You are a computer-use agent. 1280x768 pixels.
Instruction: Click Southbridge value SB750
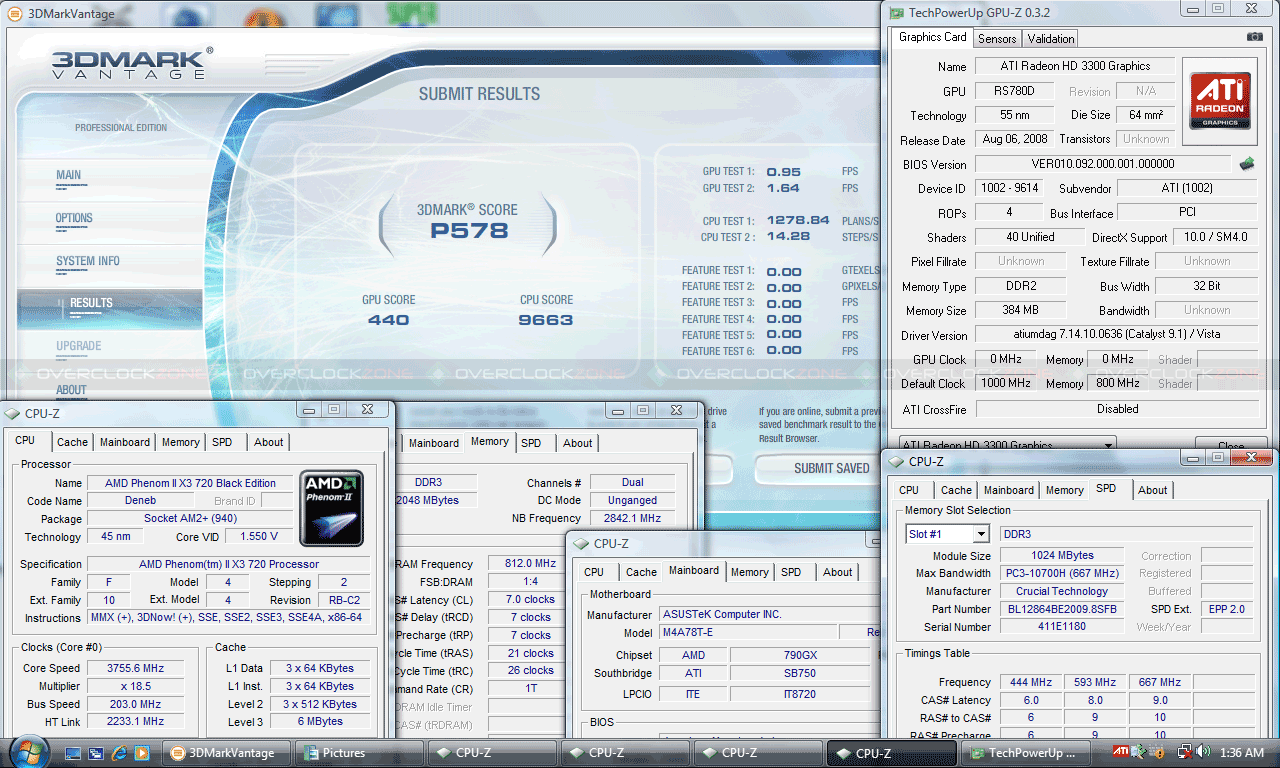801,674
